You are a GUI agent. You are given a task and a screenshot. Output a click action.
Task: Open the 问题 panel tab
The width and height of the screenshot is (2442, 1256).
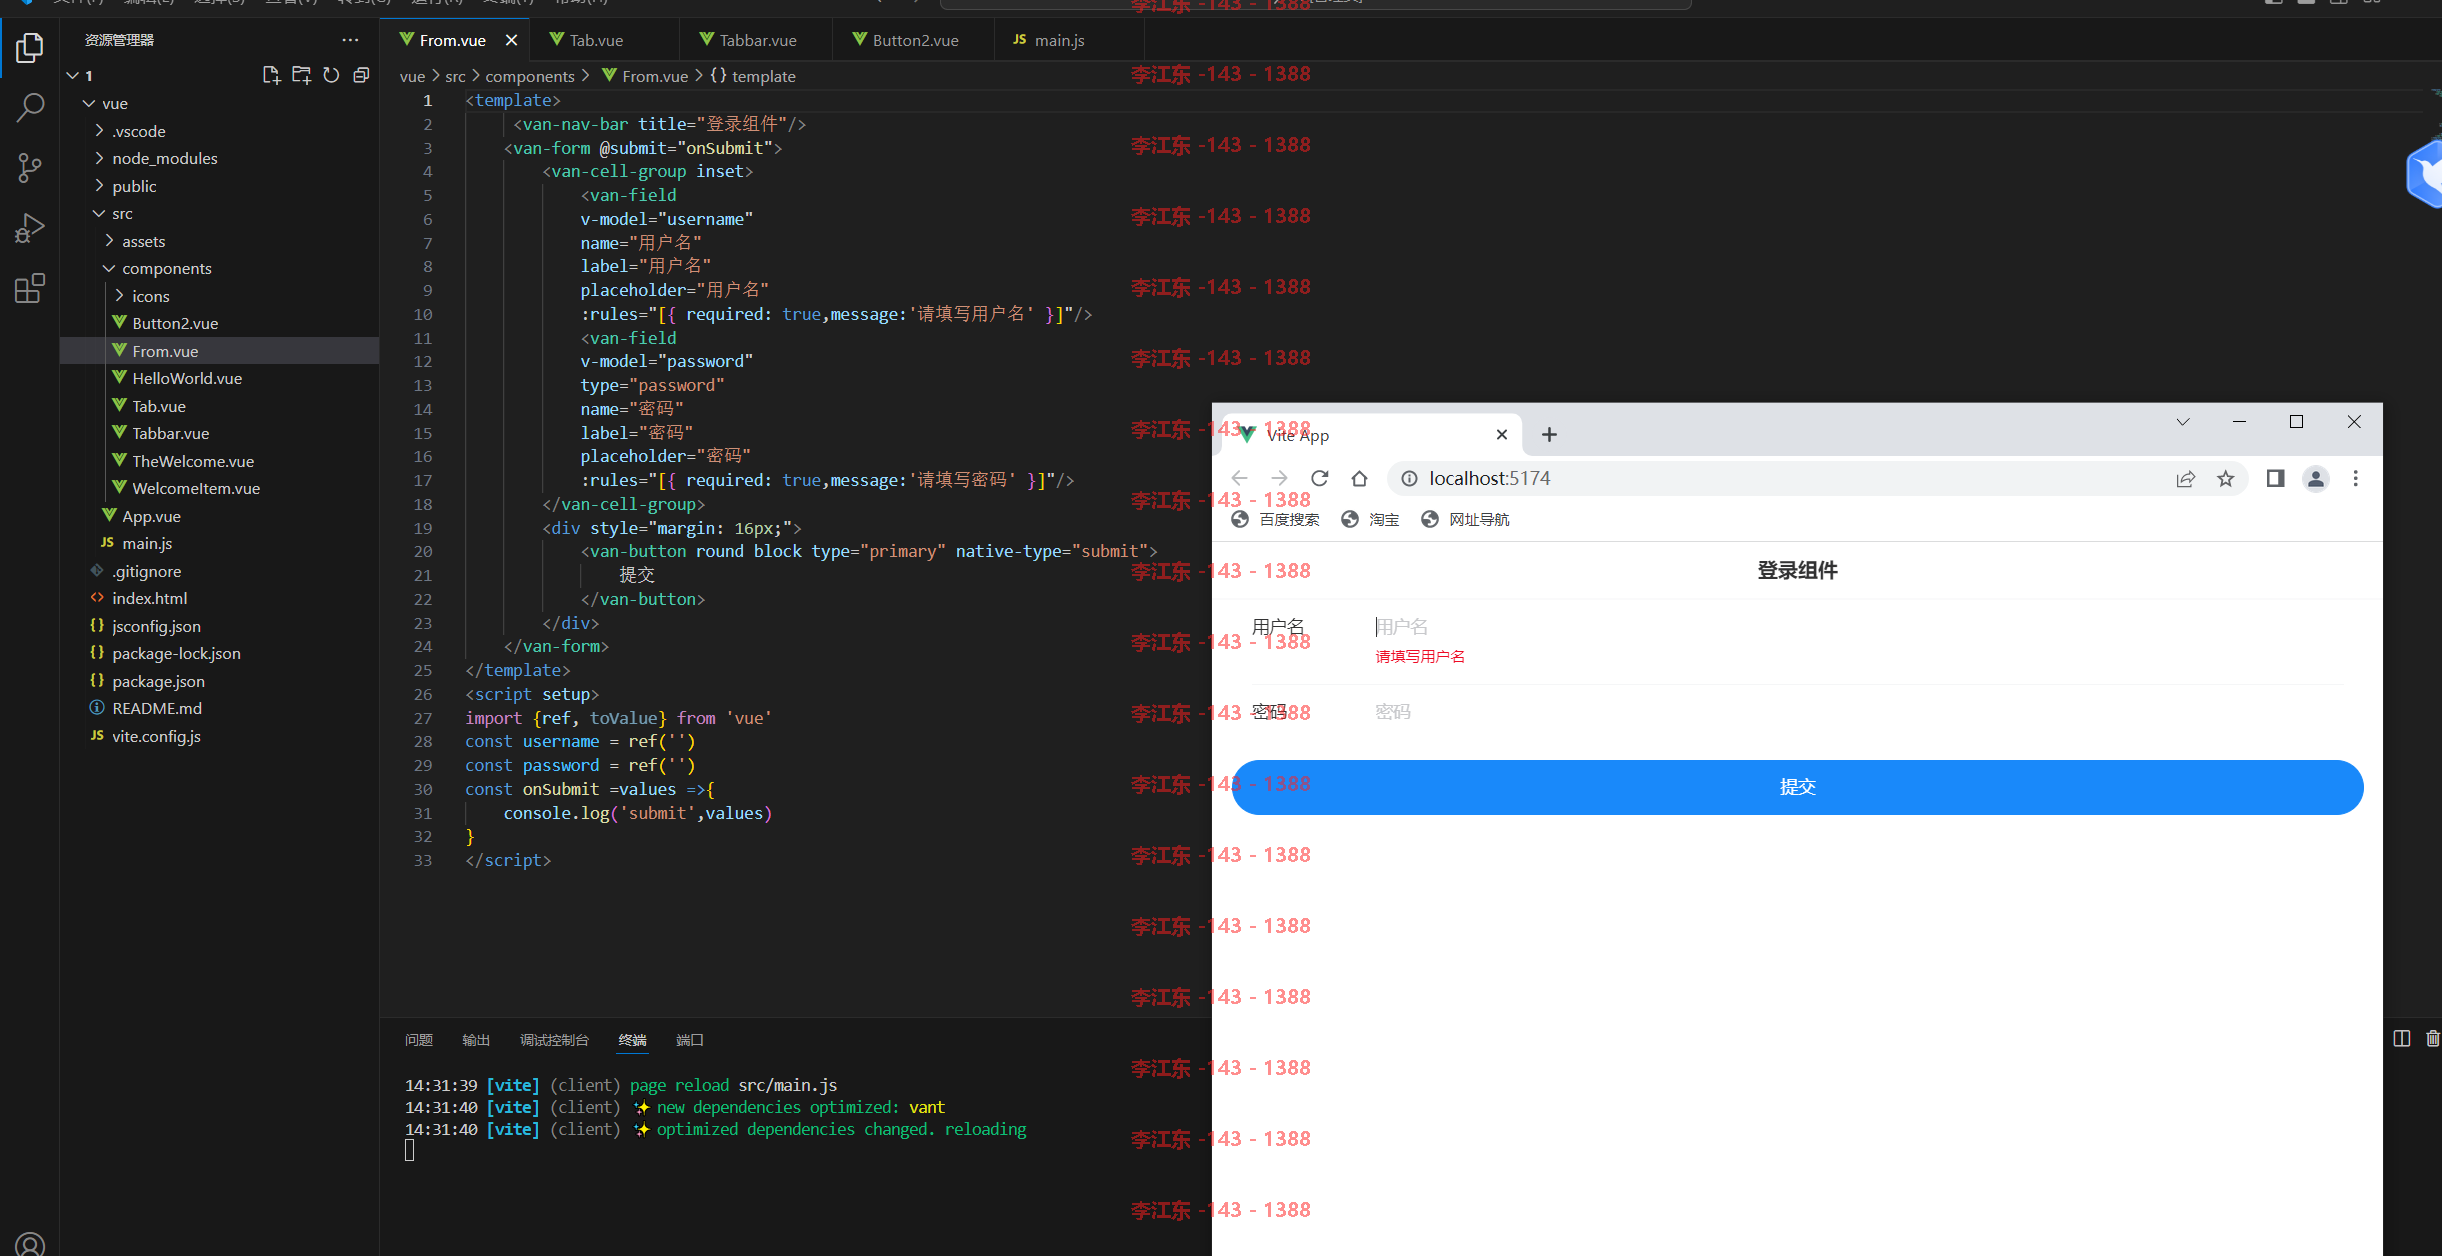418,1040
